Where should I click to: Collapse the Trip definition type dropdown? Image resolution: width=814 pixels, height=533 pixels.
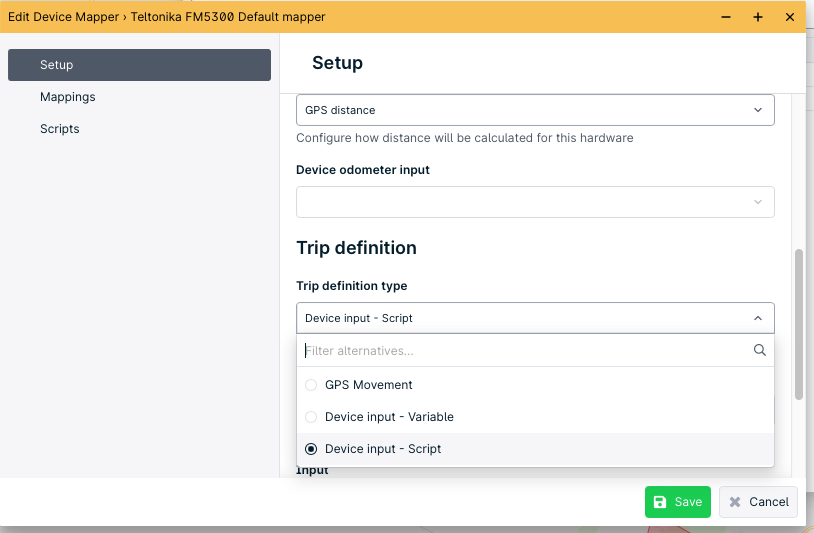click(x=535, y=318)
